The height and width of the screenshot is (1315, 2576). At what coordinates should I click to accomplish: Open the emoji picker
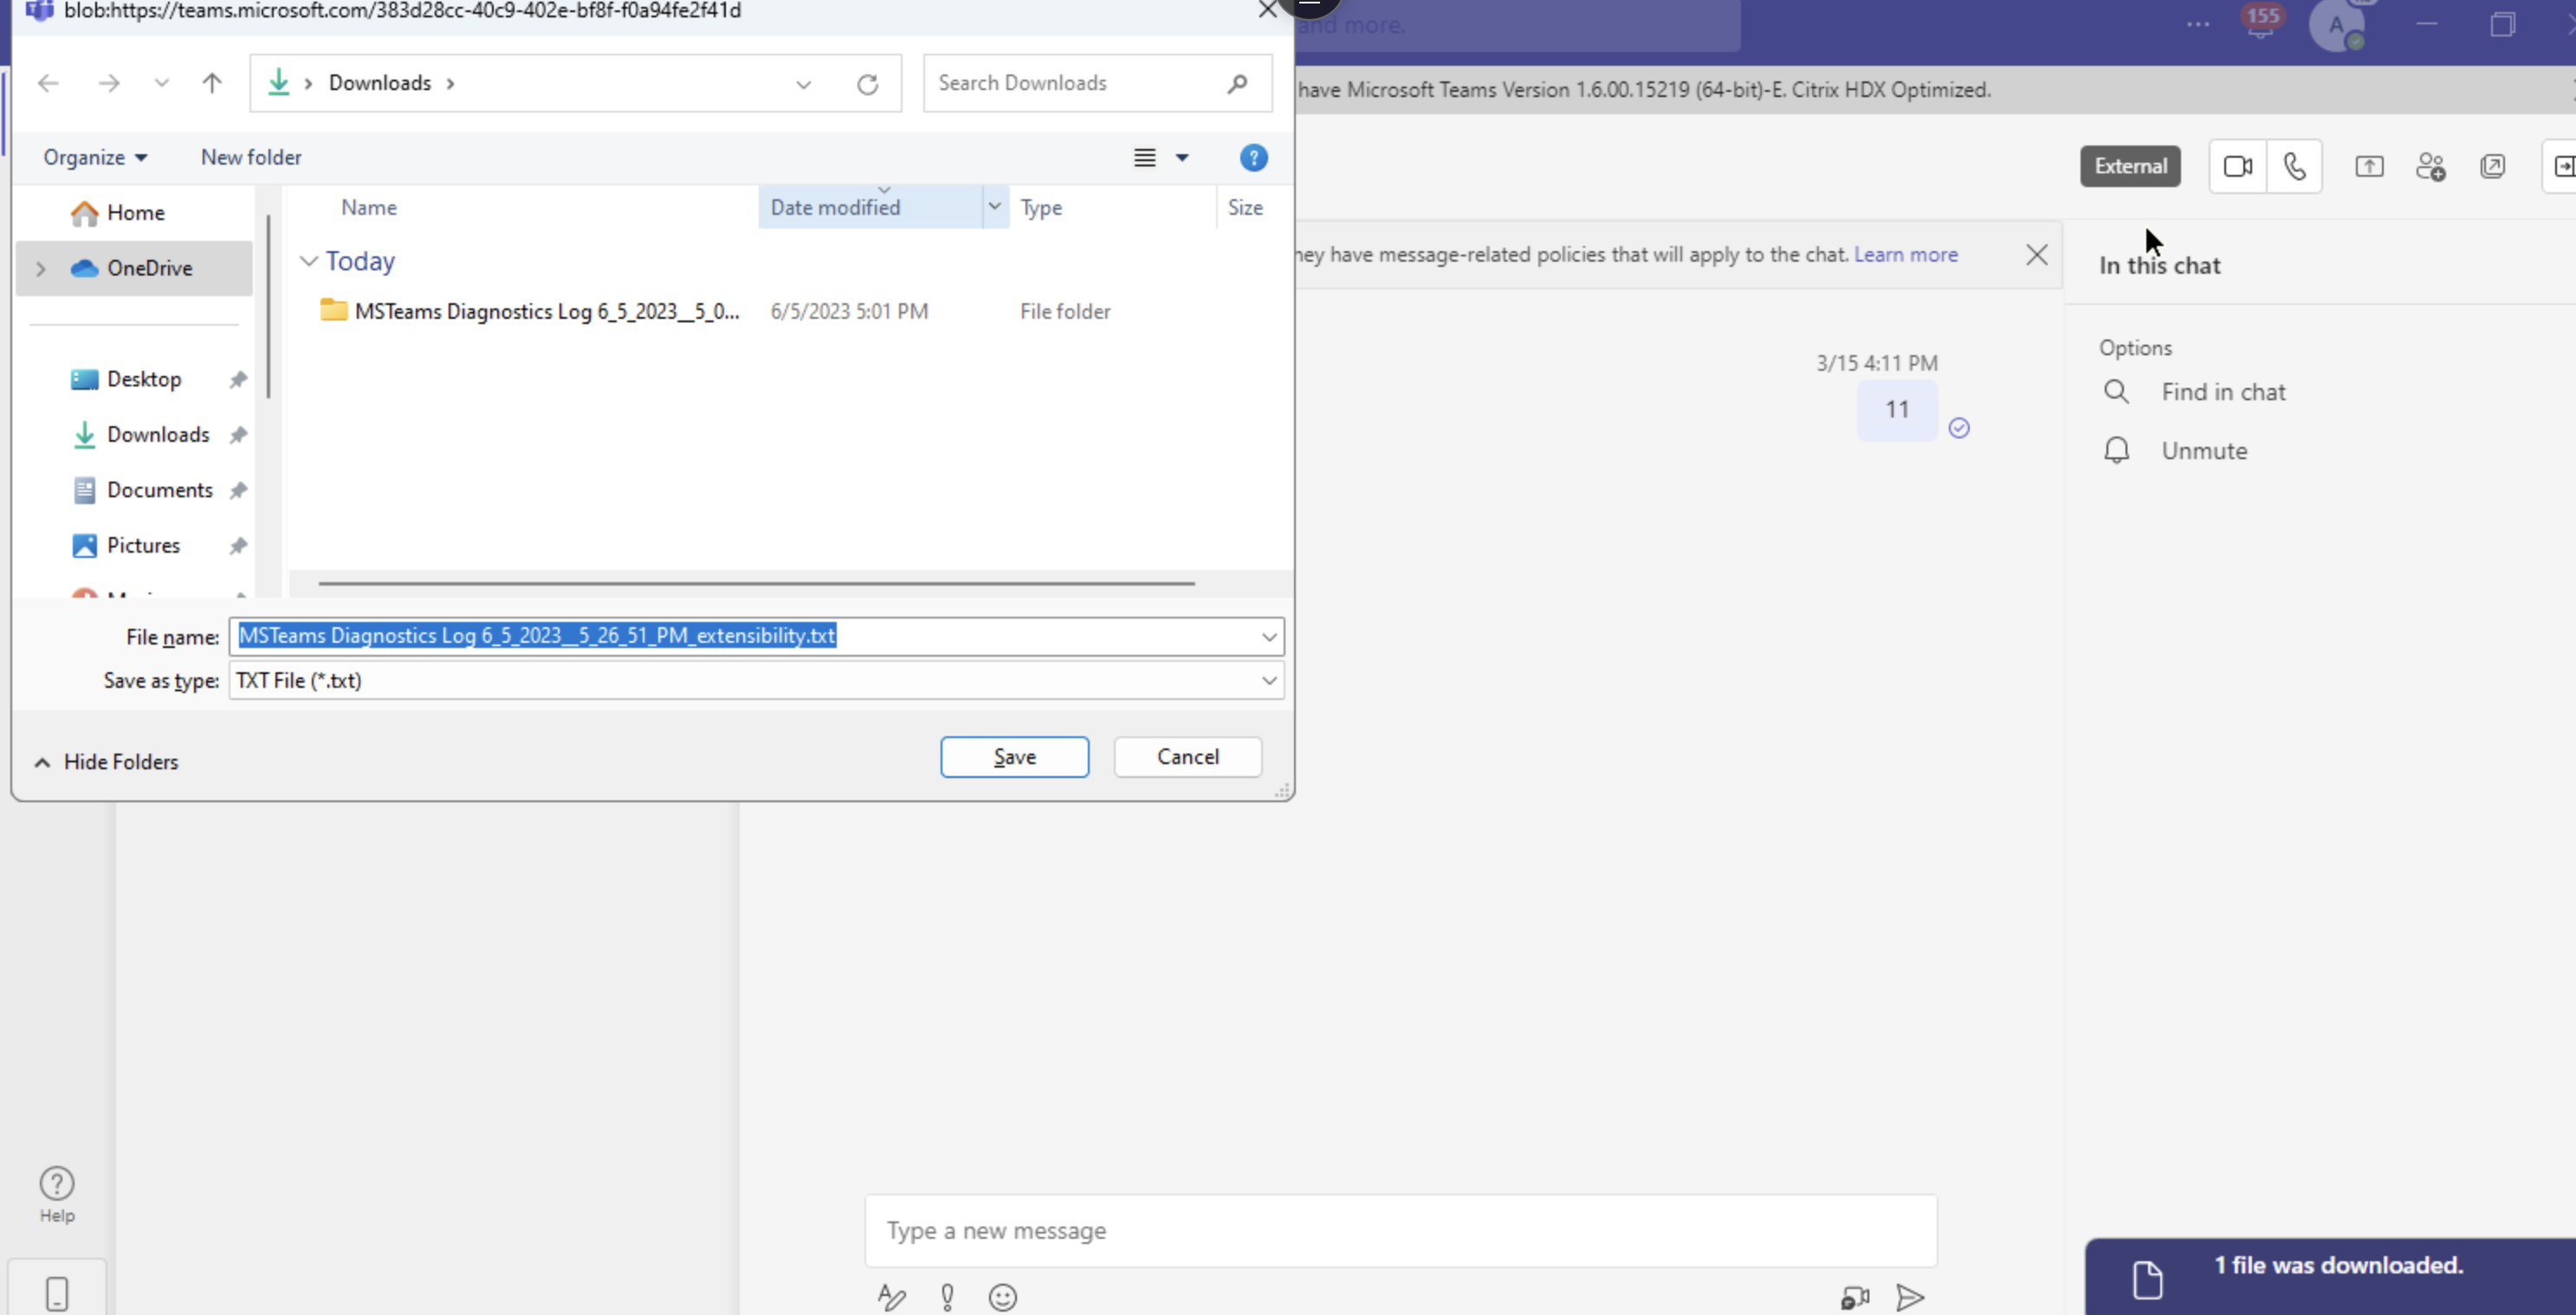[x=1002, y=1297]
